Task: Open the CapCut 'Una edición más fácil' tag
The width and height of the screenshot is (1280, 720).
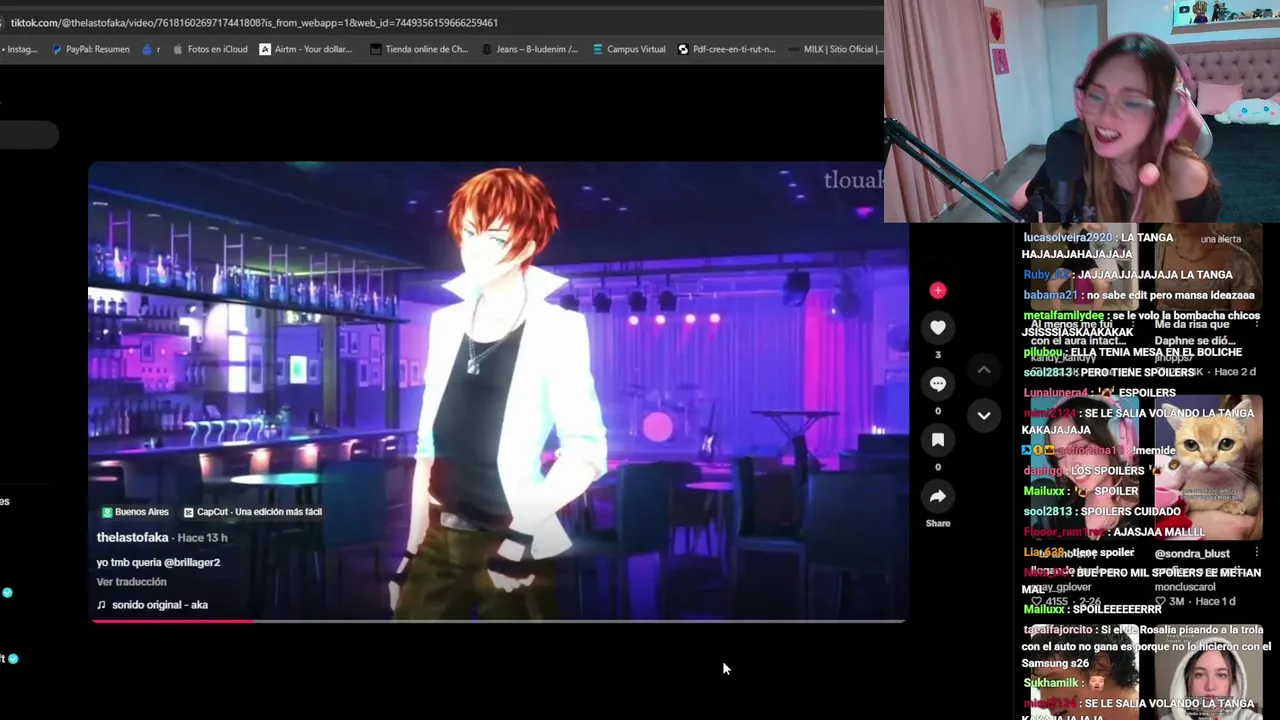Action: tap(253, 512)
